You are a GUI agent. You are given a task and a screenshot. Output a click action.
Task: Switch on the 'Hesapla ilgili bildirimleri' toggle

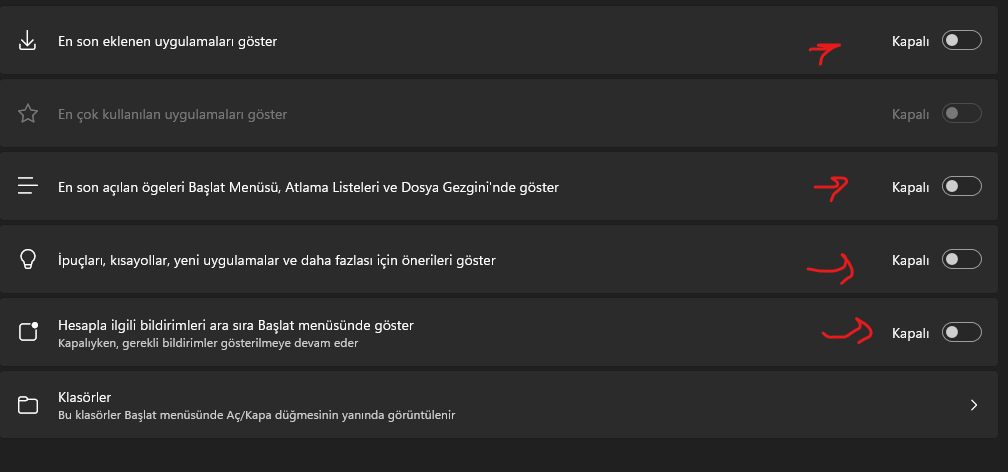pyautogui.click(x=961, y=332)
